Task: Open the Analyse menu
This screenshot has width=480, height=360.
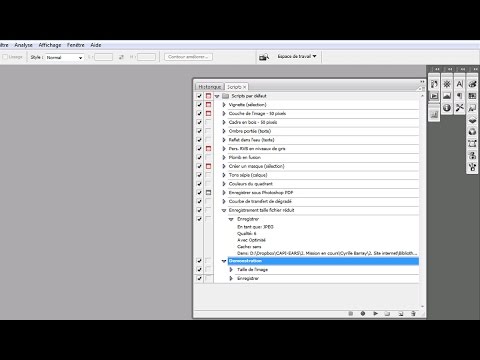Action: 23,45
